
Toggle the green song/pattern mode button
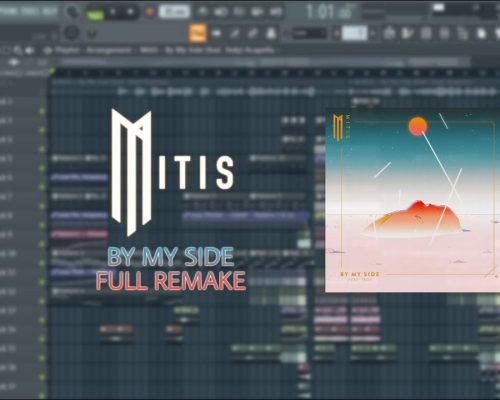point(95,14)
